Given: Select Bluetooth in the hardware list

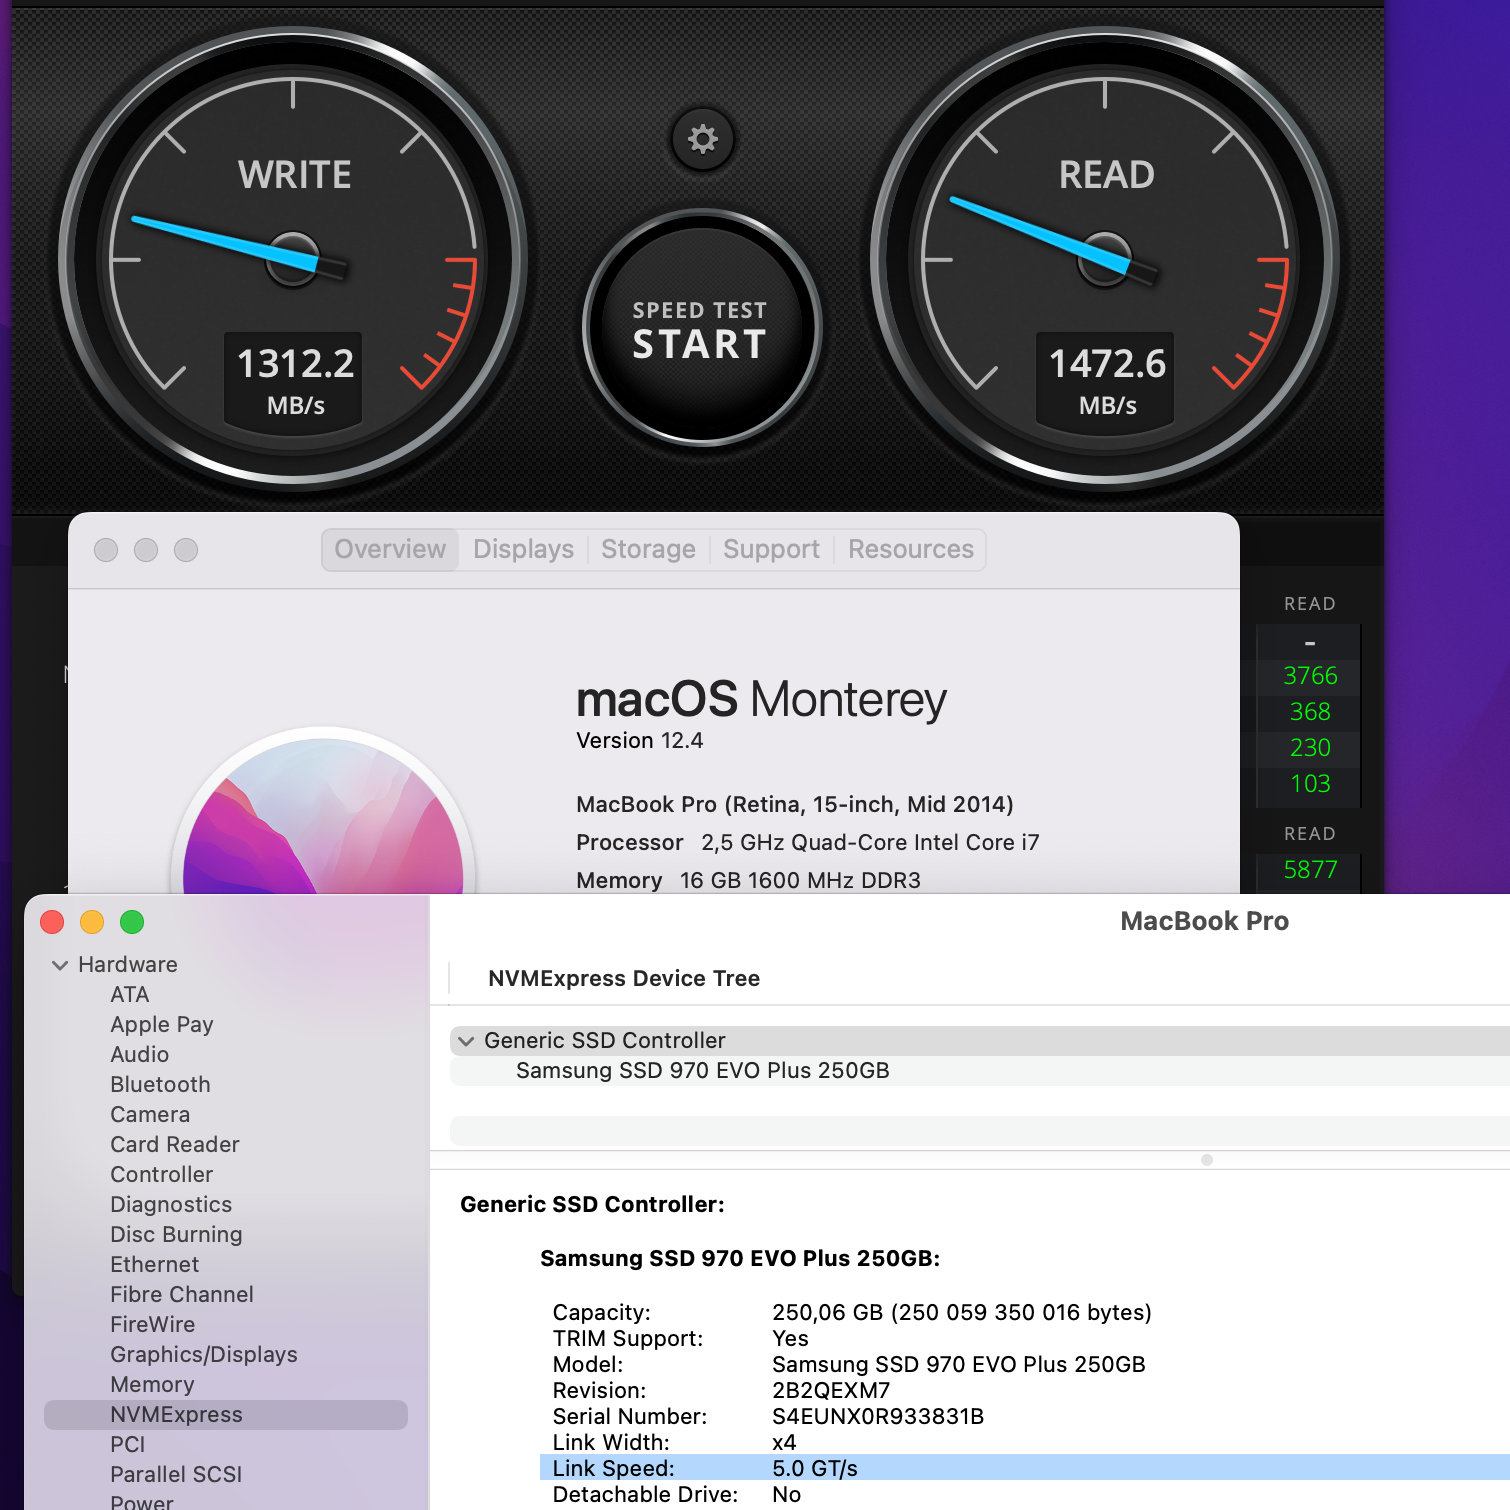Looking at the screenshot, I should coord(160,1084).
